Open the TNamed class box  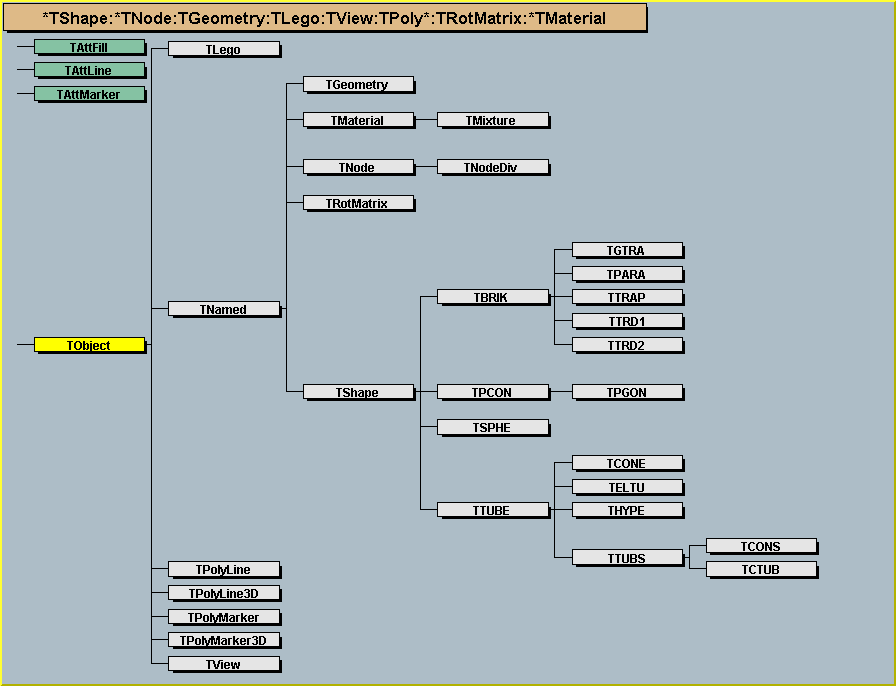pyautogui.click(x=223, y=310)
